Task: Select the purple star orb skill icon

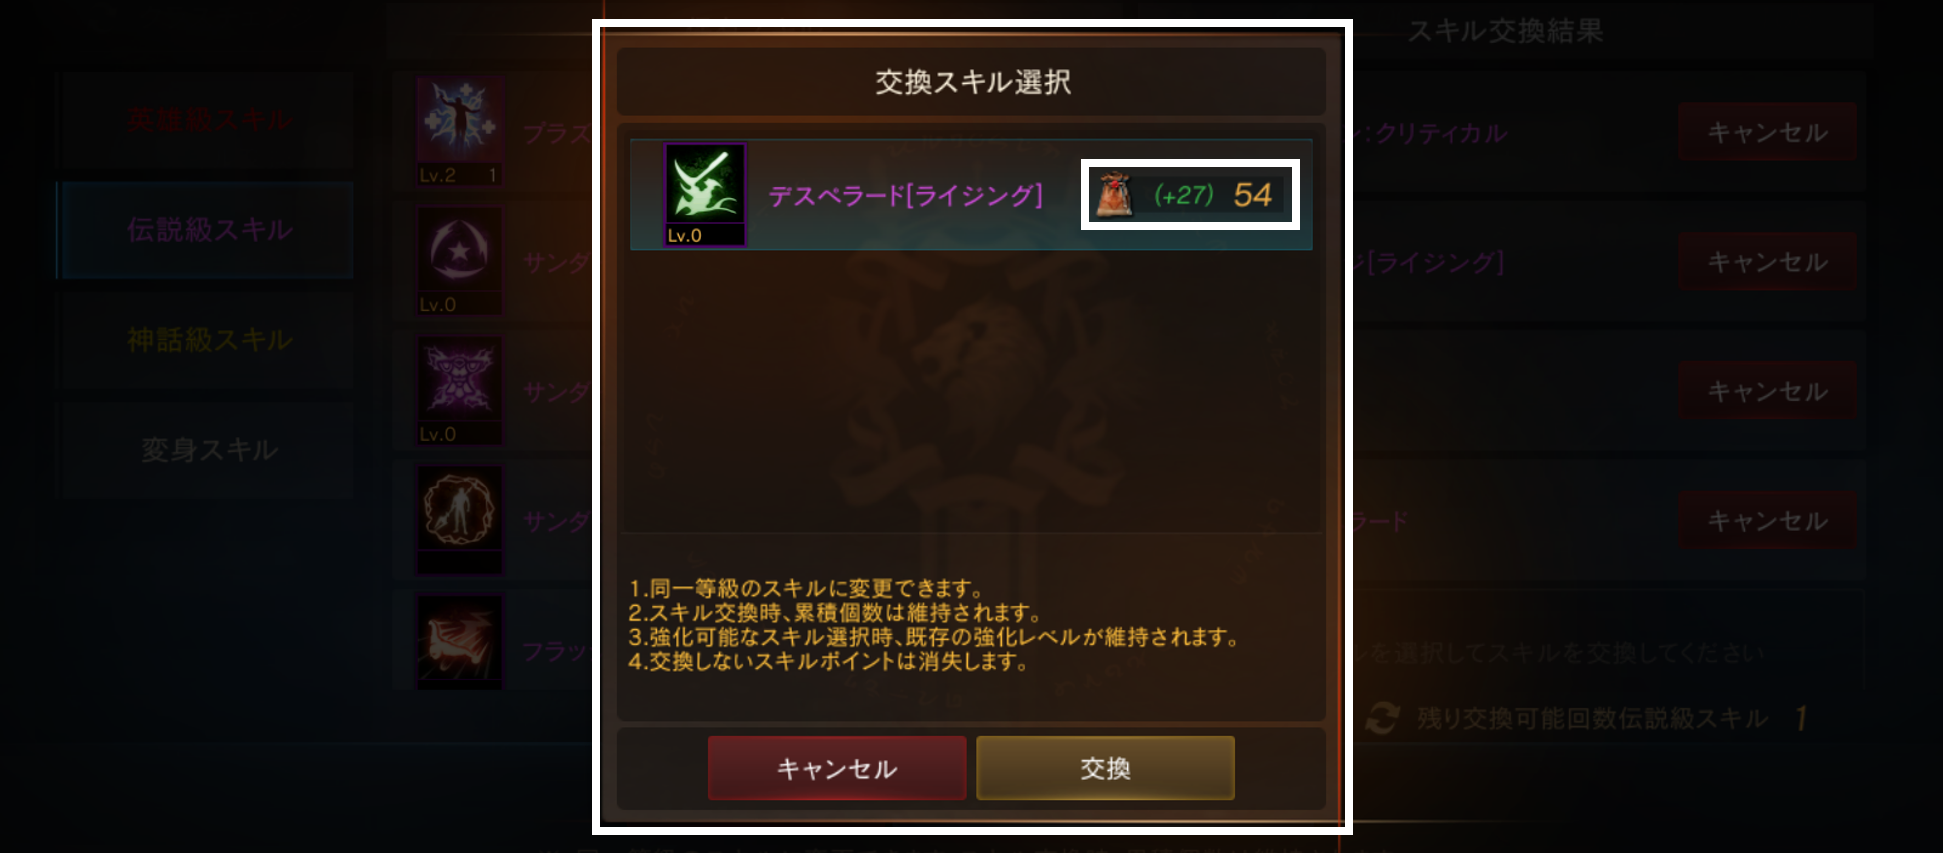Action: point(459,261)
